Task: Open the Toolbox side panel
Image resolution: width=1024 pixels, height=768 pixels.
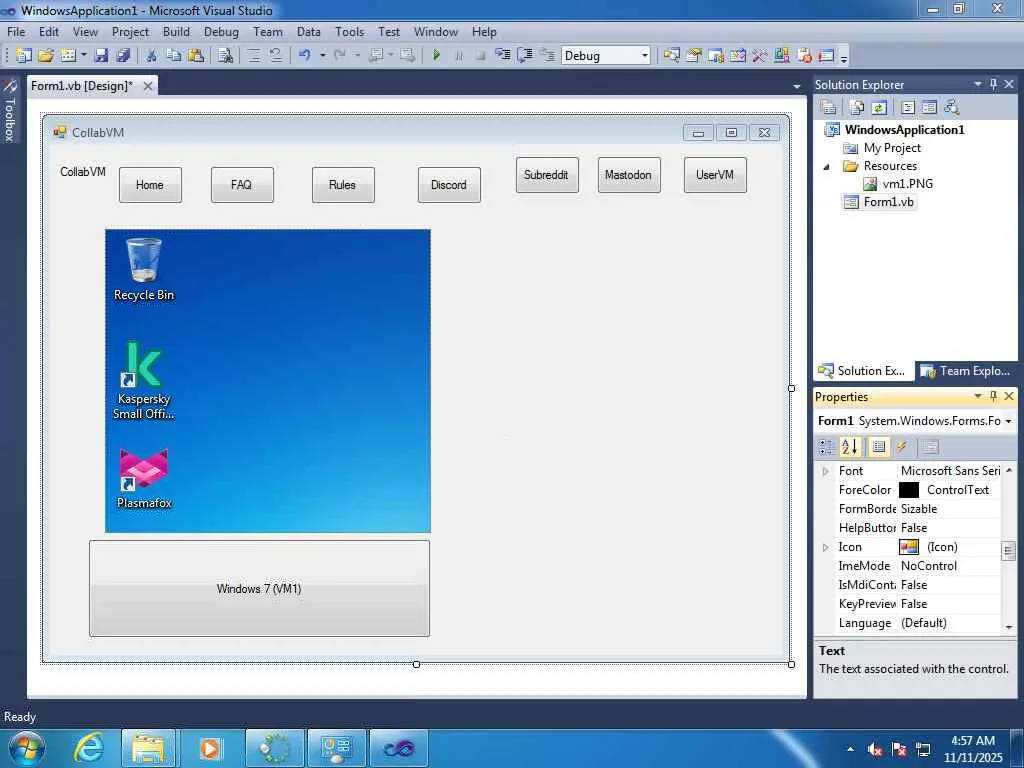Action: pyautogui.click(x=9, y=110)
